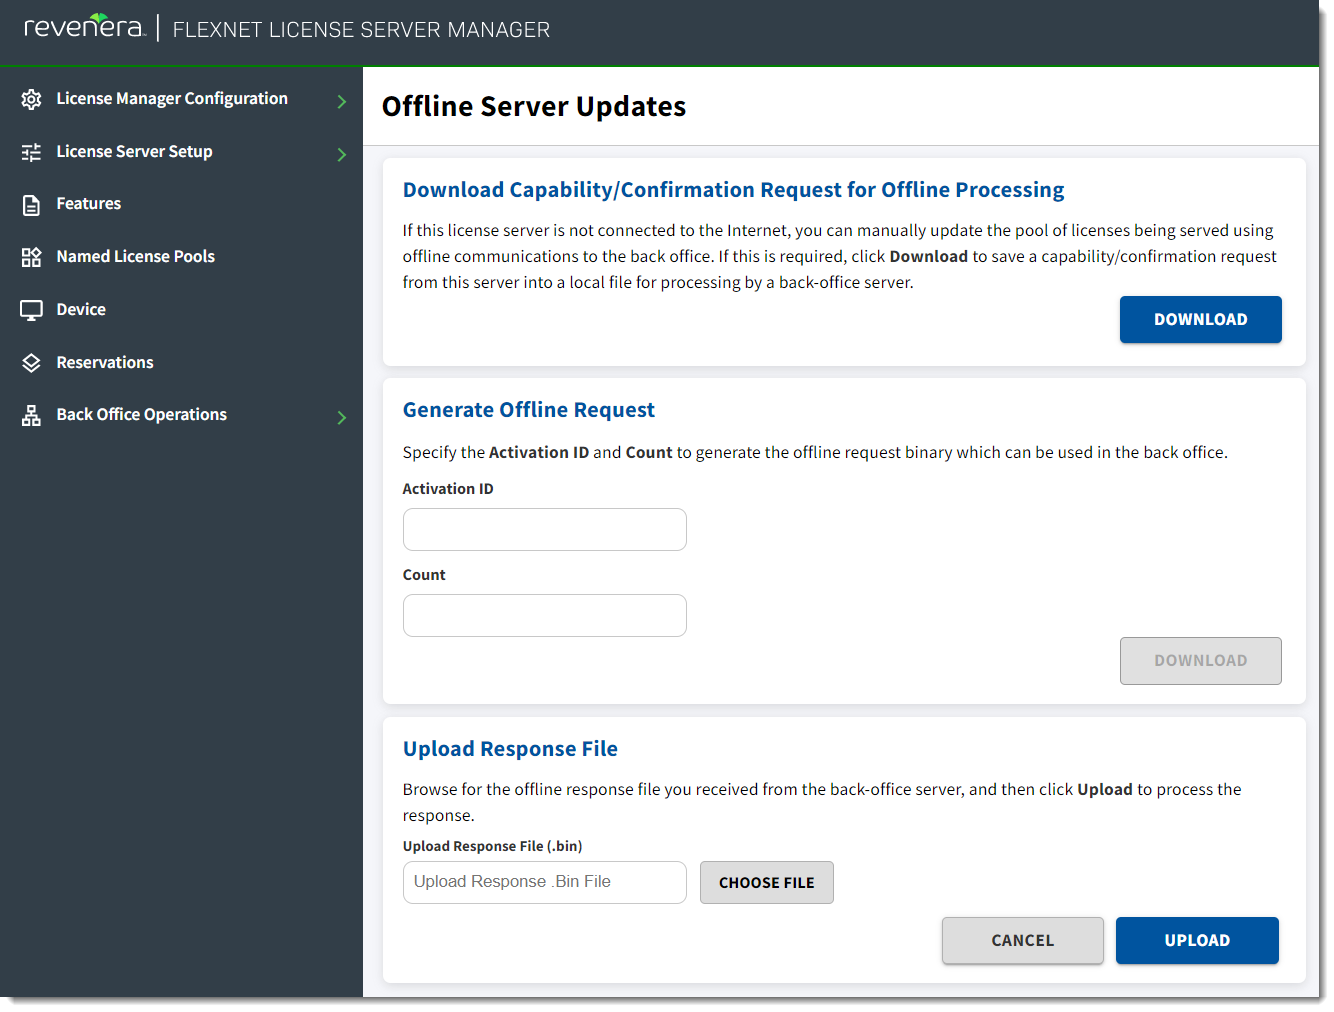
Task: Click the sliders icon for License Server Setup
Action: pos(31,152)
